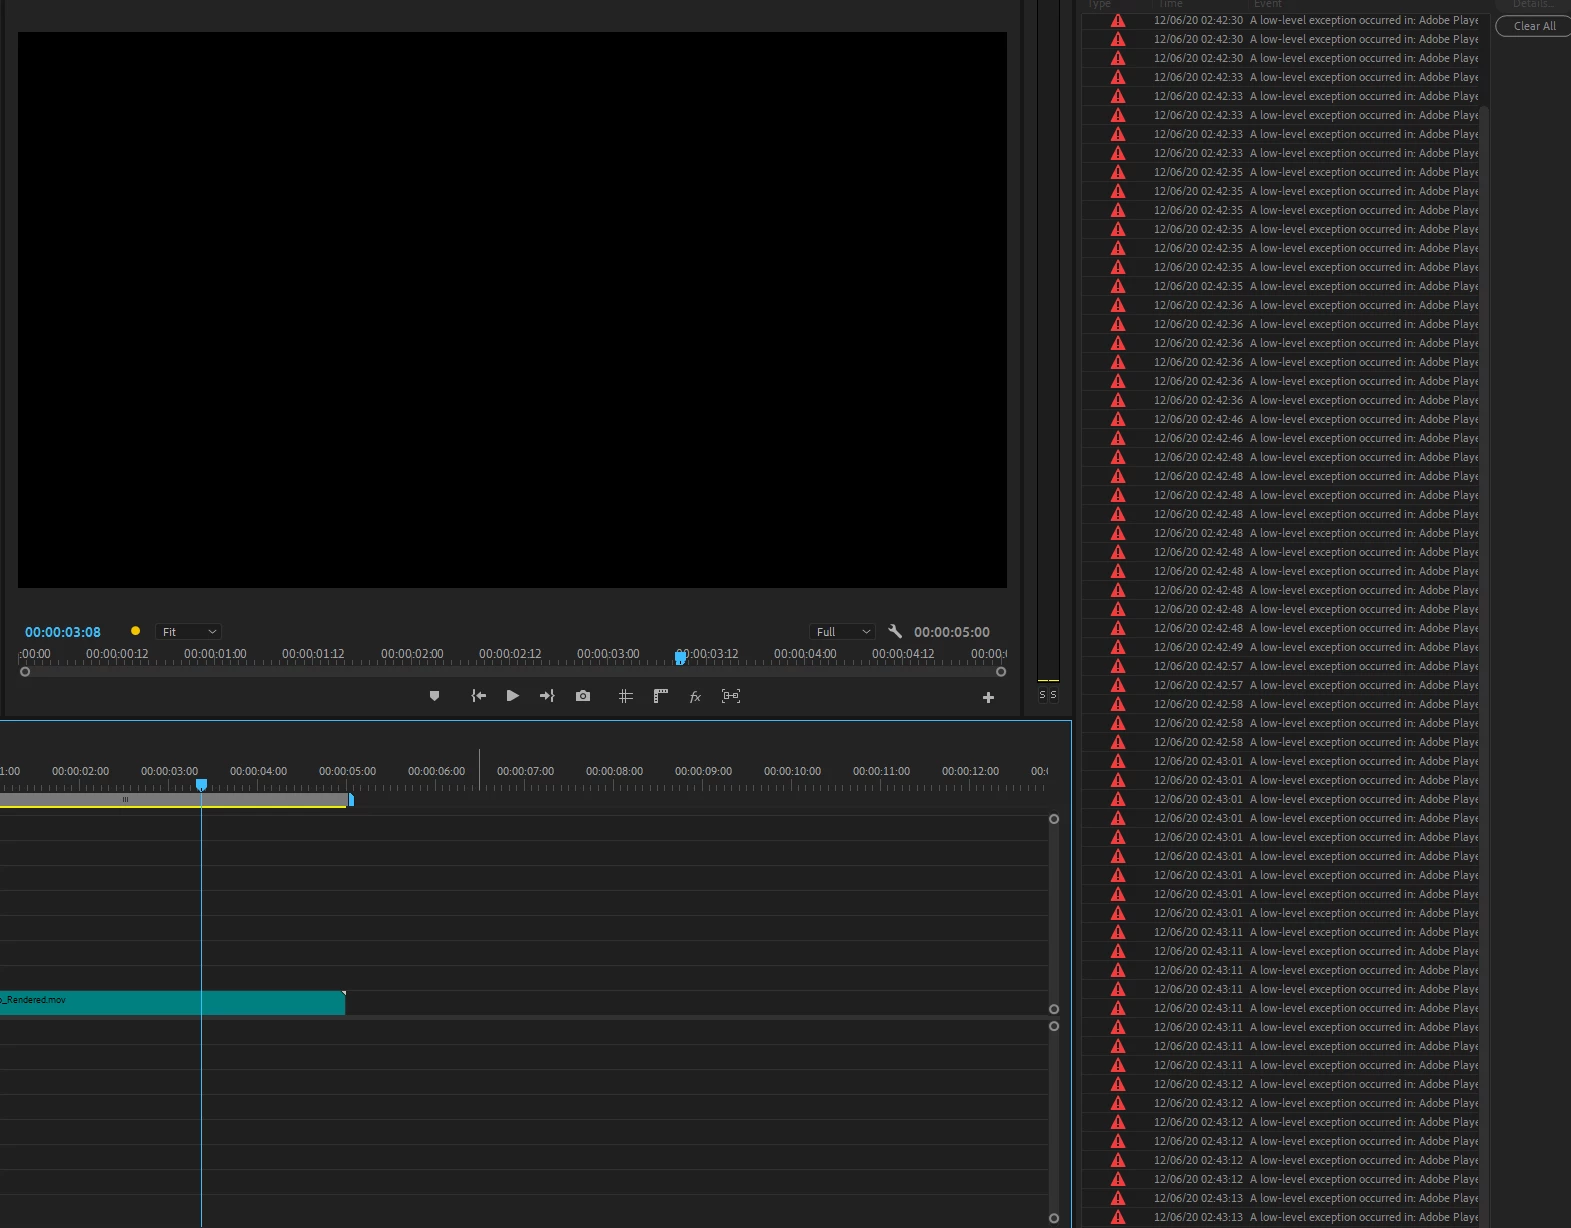The image size is (1571, 1228).
Task: Open the Fit zoom level dropdown
Action: (x=188, y=632)
